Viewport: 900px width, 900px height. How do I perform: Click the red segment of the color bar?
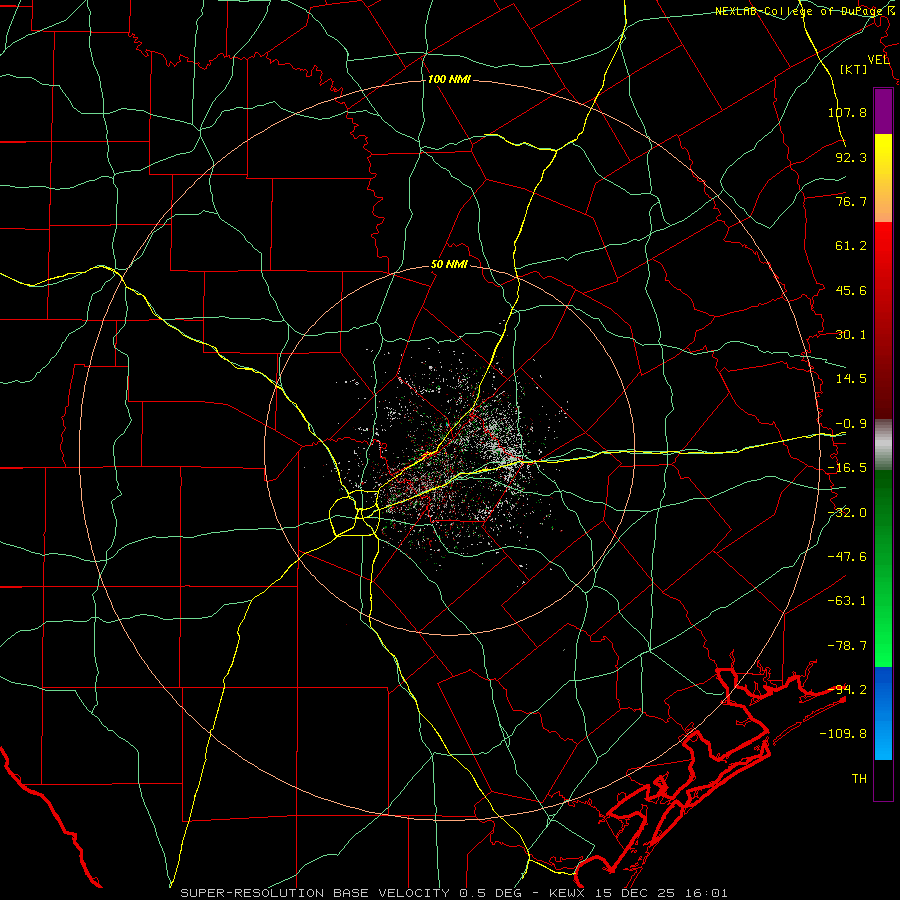883,320
